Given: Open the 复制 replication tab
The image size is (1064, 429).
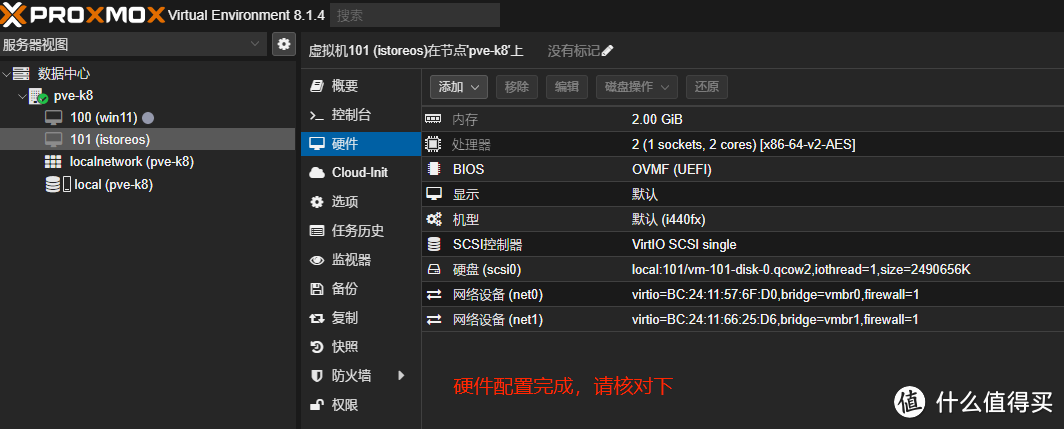Looking at the screenshot, I should [x=361, y=318].
